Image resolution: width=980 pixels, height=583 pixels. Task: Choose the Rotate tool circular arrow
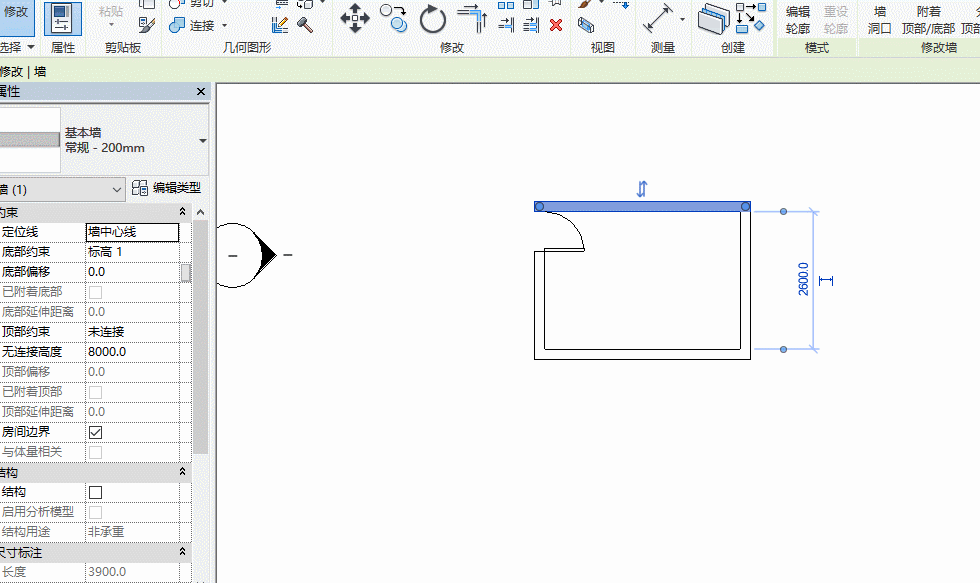click(x=432, y=19)
